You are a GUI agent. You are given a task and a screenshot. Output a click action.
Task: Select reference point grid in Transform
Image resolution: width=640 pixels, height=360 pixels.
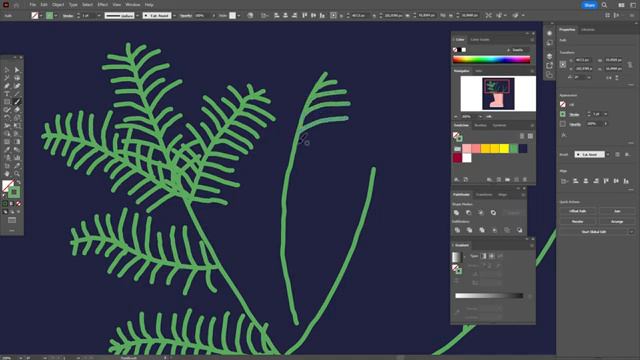pos(563,64)
